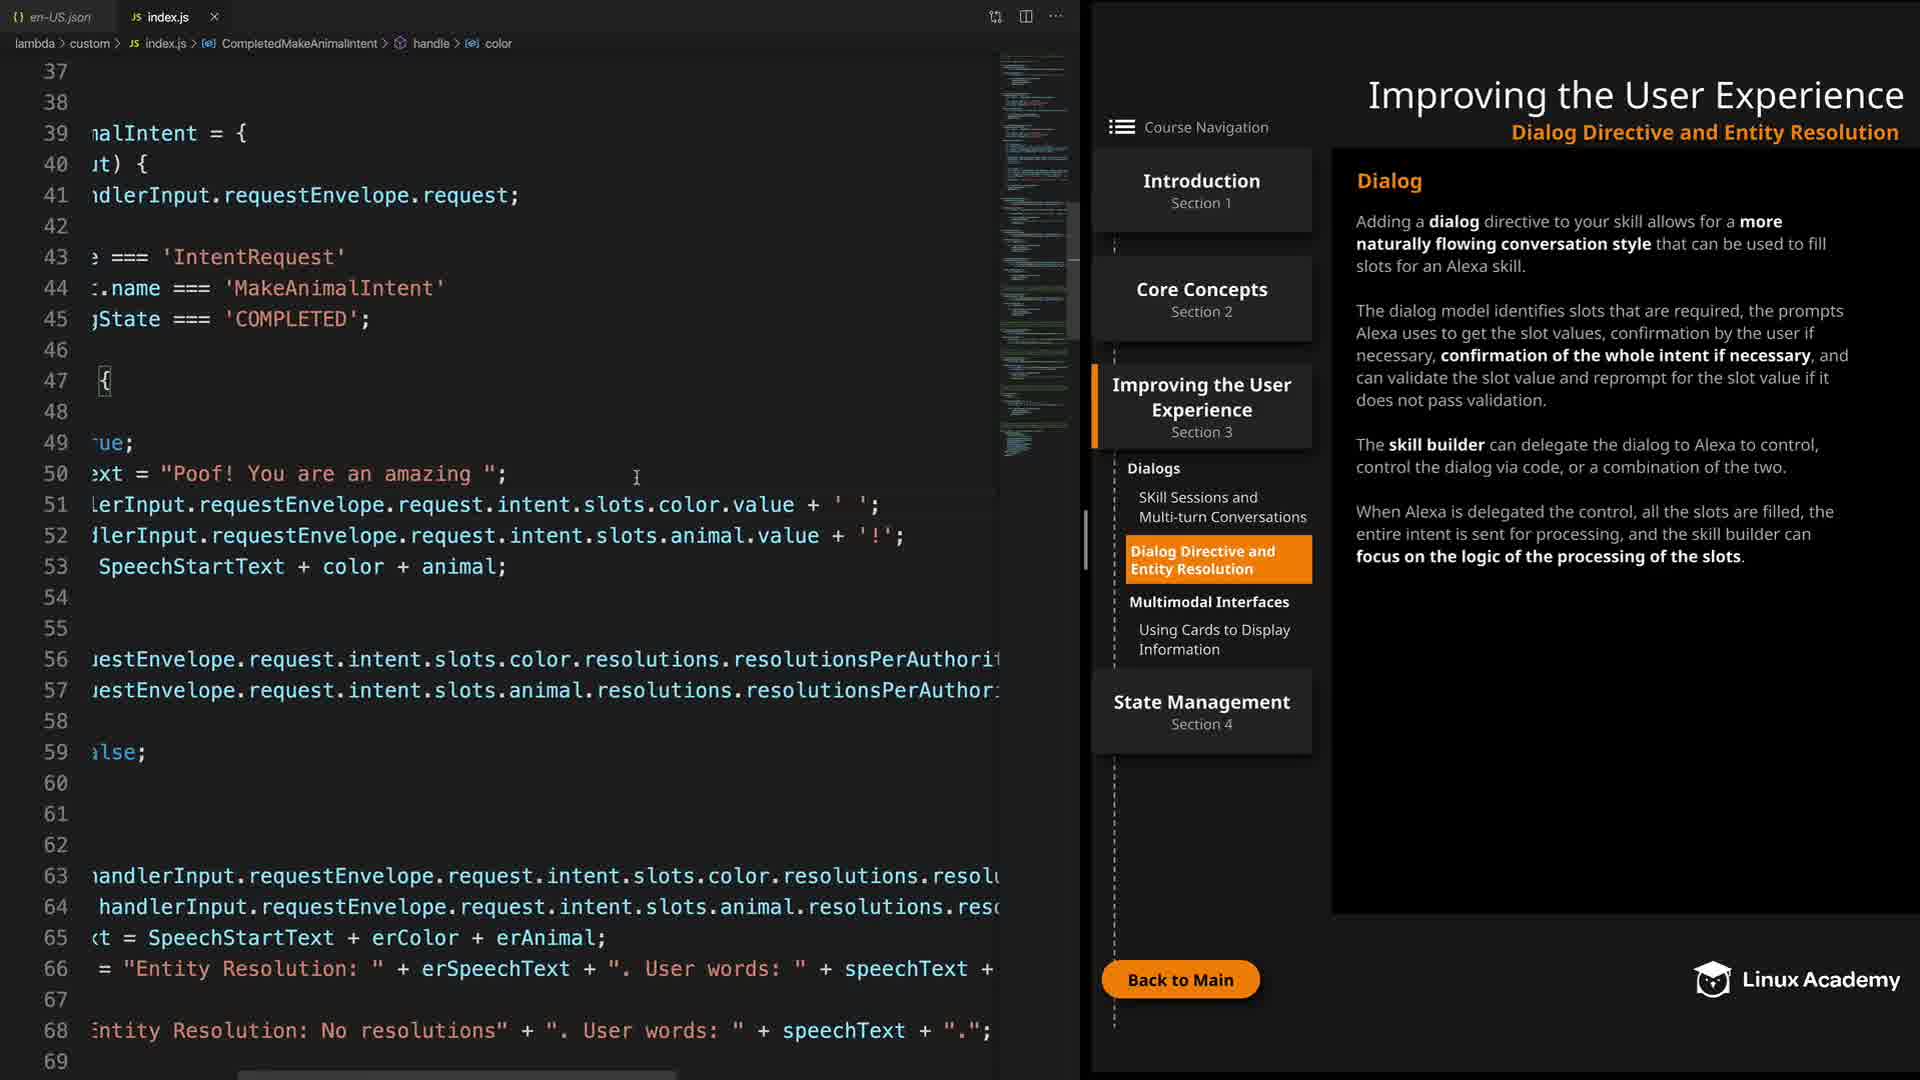Click the Course Navigation hamburger icon

coord(1121,127)
